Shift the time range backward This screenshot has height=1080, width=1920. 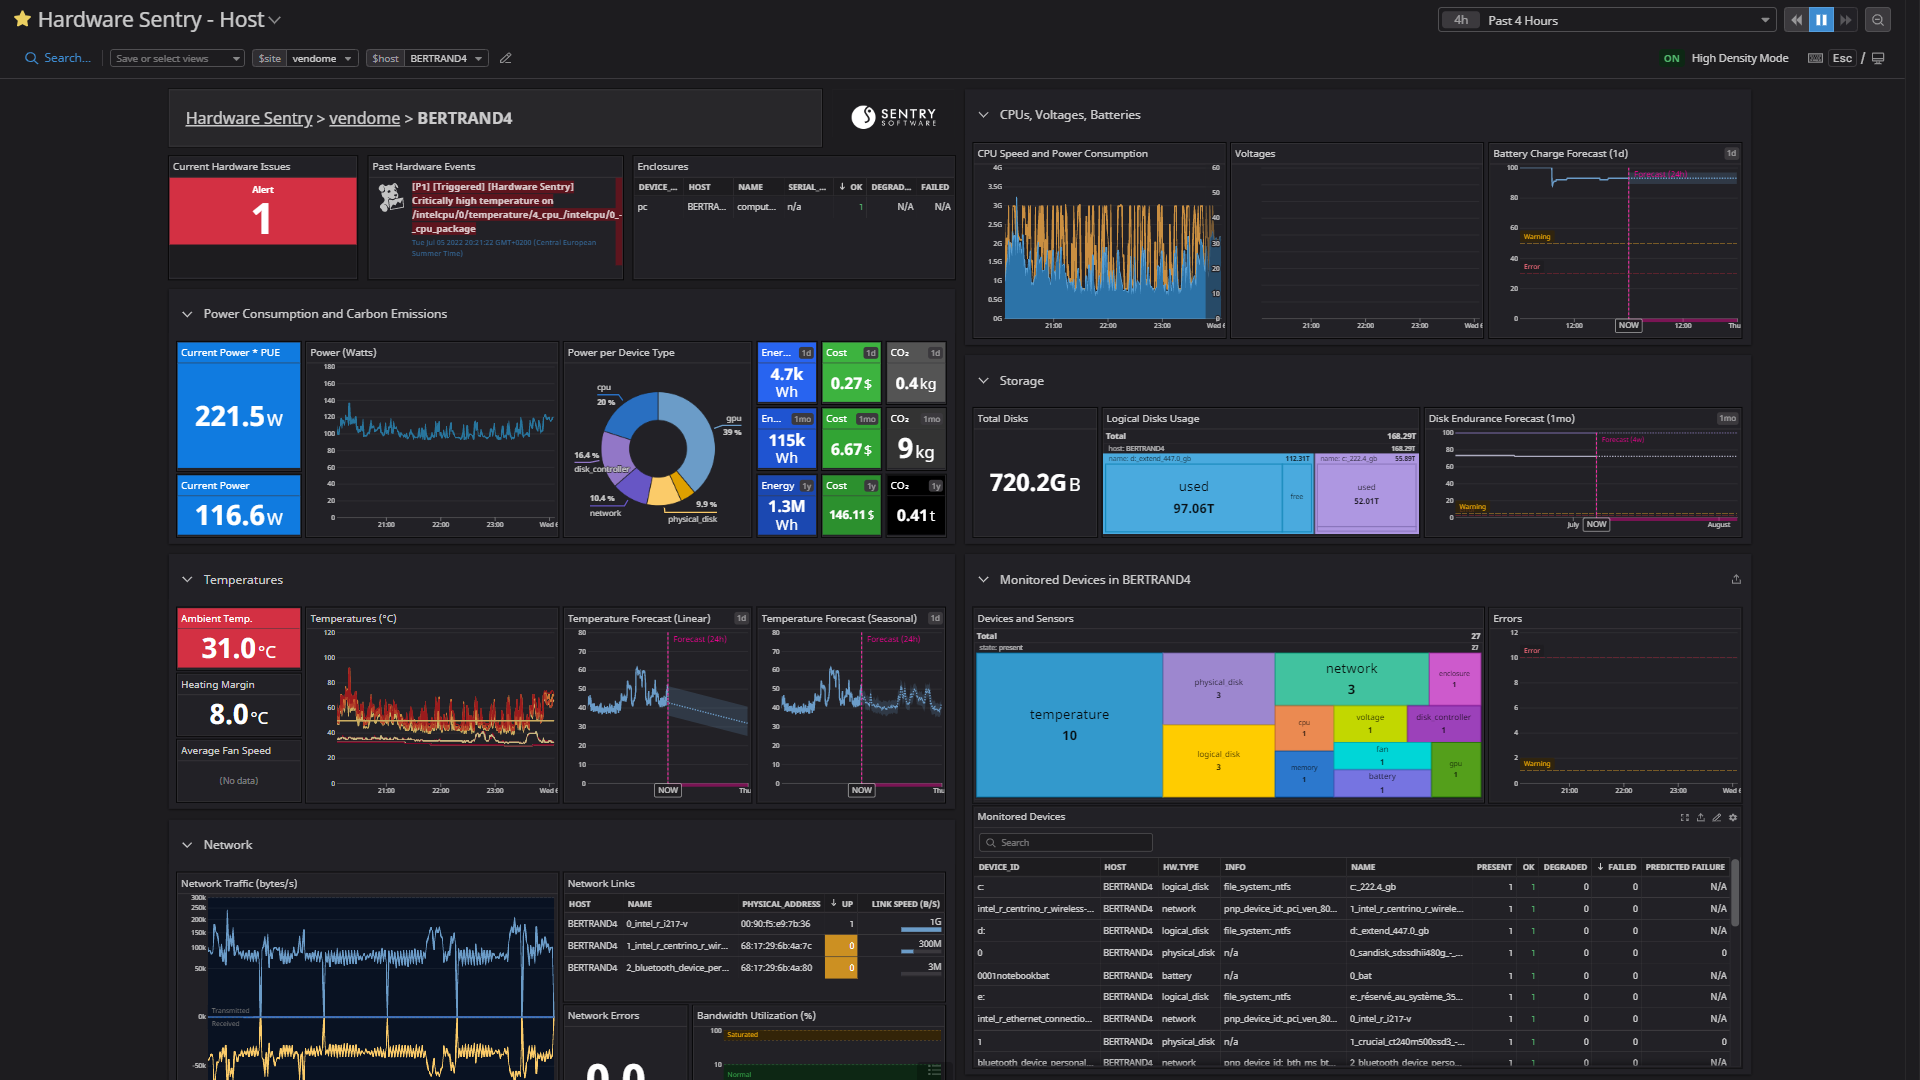[x=1796, y=19]
